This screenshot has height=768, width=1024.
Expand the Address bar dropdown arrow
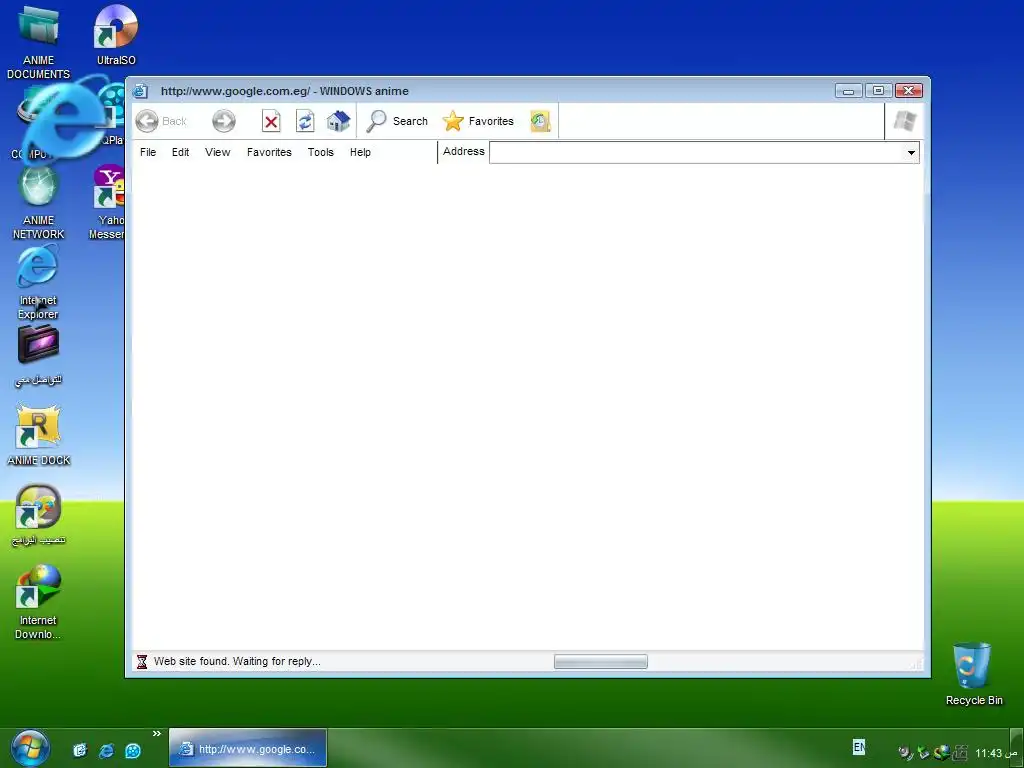(911, 153)
